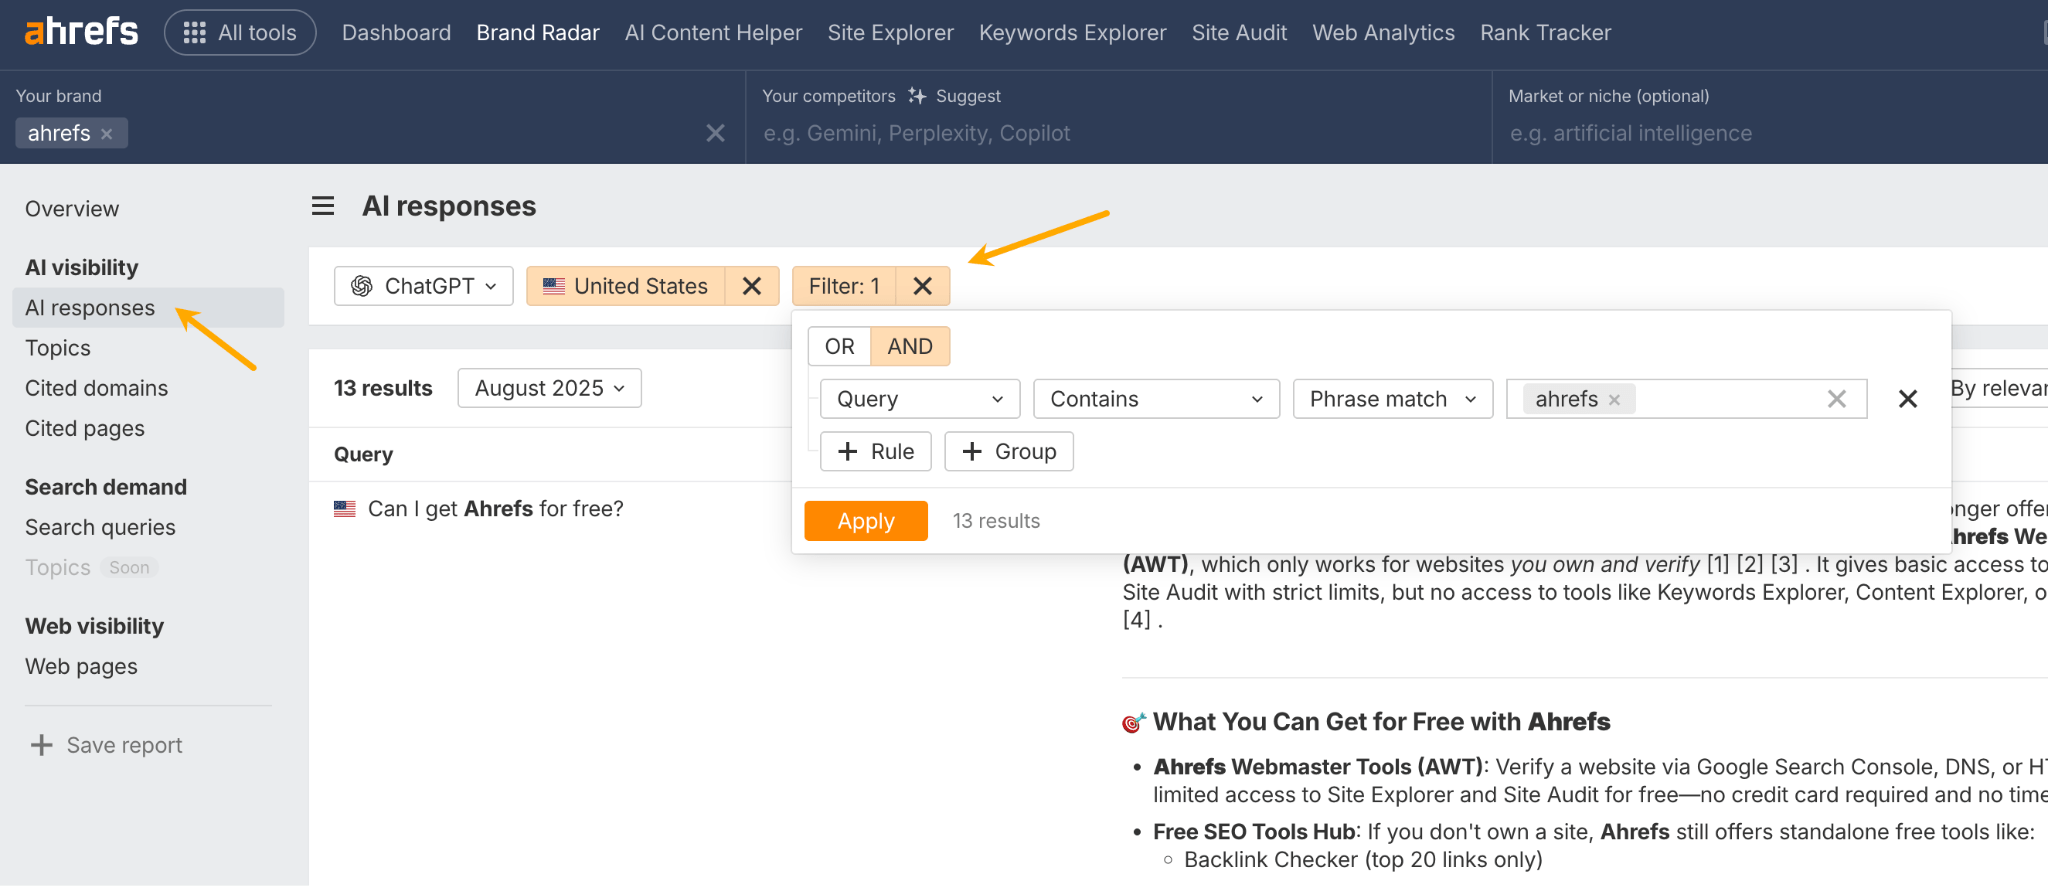Viewport: 2048px width, 886px height.
Task: Click the competitors input field
Action: pyautogui.click(x=1118, y=133)
